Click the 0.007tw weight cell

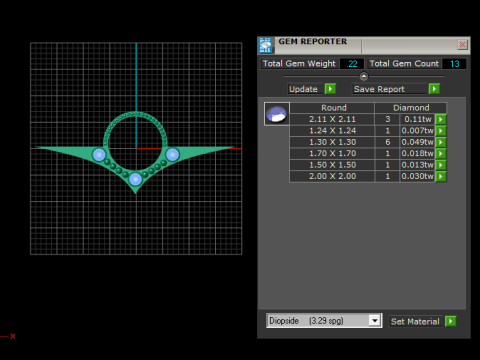pos(417,131)
